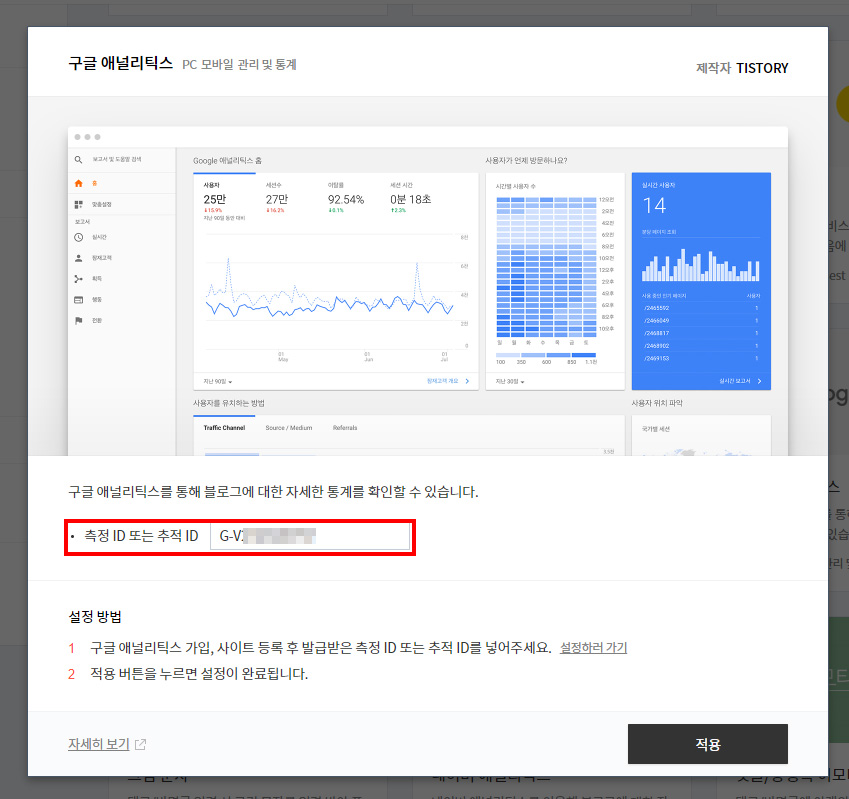Click the 지난 30일 dropdown in the preview
Screen dimensions: 849x799
(510, 382)
